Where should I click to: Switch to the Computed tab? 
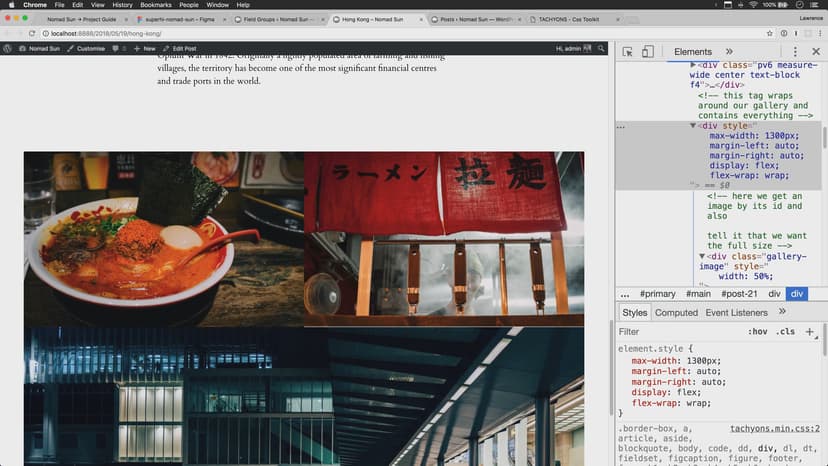coord(676,313)
